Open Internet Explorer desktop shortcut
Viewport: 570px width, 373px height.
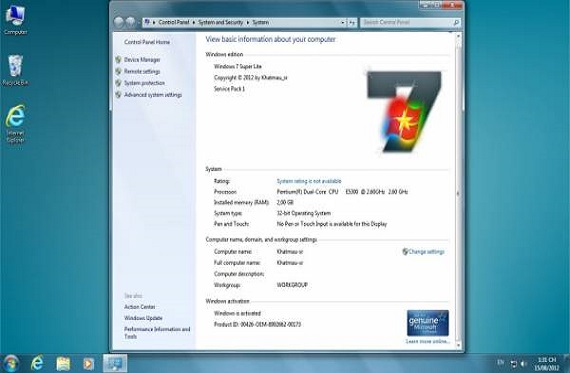tap(15, 124)
